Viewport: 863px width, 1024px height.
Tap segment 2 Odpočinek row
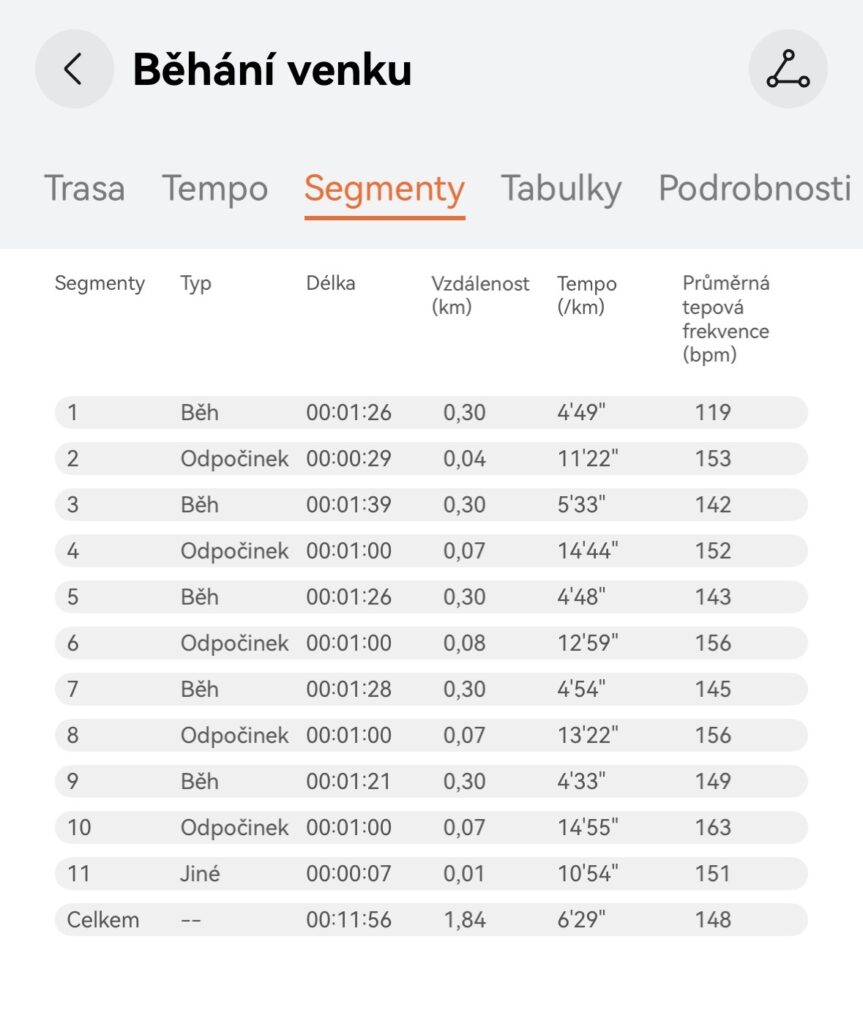click(430, 459)
